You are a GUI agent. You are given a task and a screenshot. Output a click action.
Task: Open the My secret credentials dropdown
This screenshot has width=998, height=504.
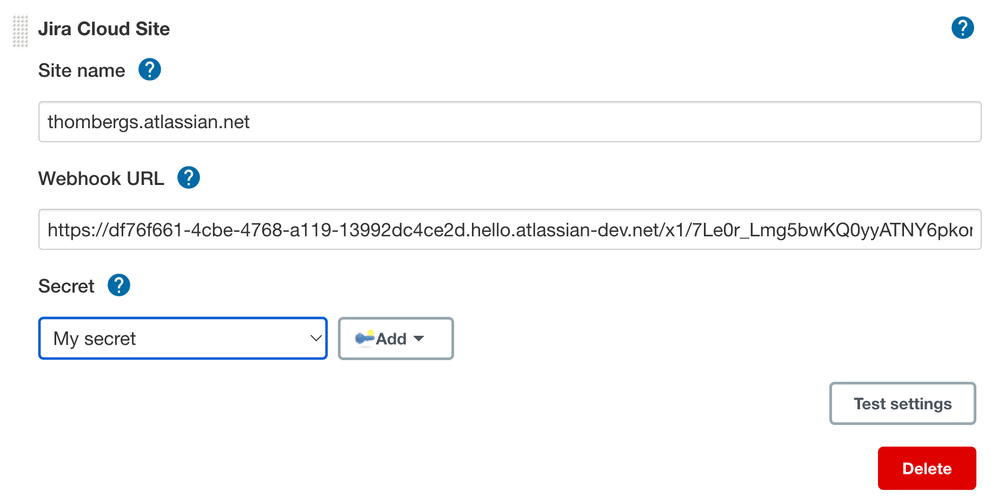click(x=183, y=339)
